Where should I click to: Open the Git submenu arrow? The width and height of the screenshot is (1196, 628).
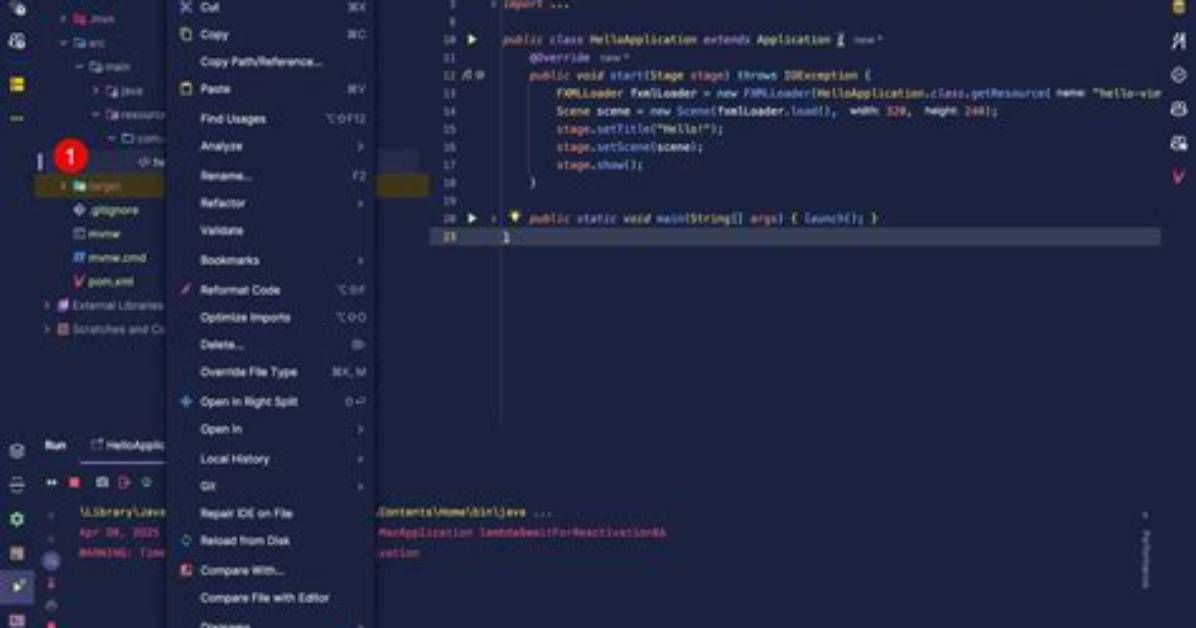(360, 487)
